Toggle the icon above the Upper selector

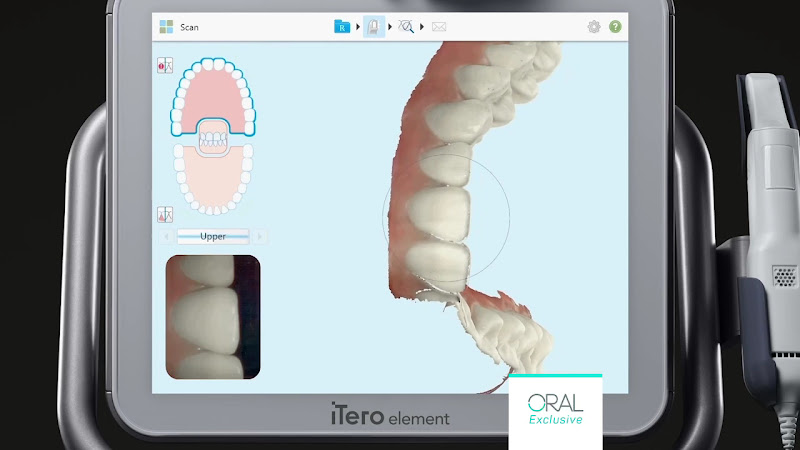[x=166, y=214]
